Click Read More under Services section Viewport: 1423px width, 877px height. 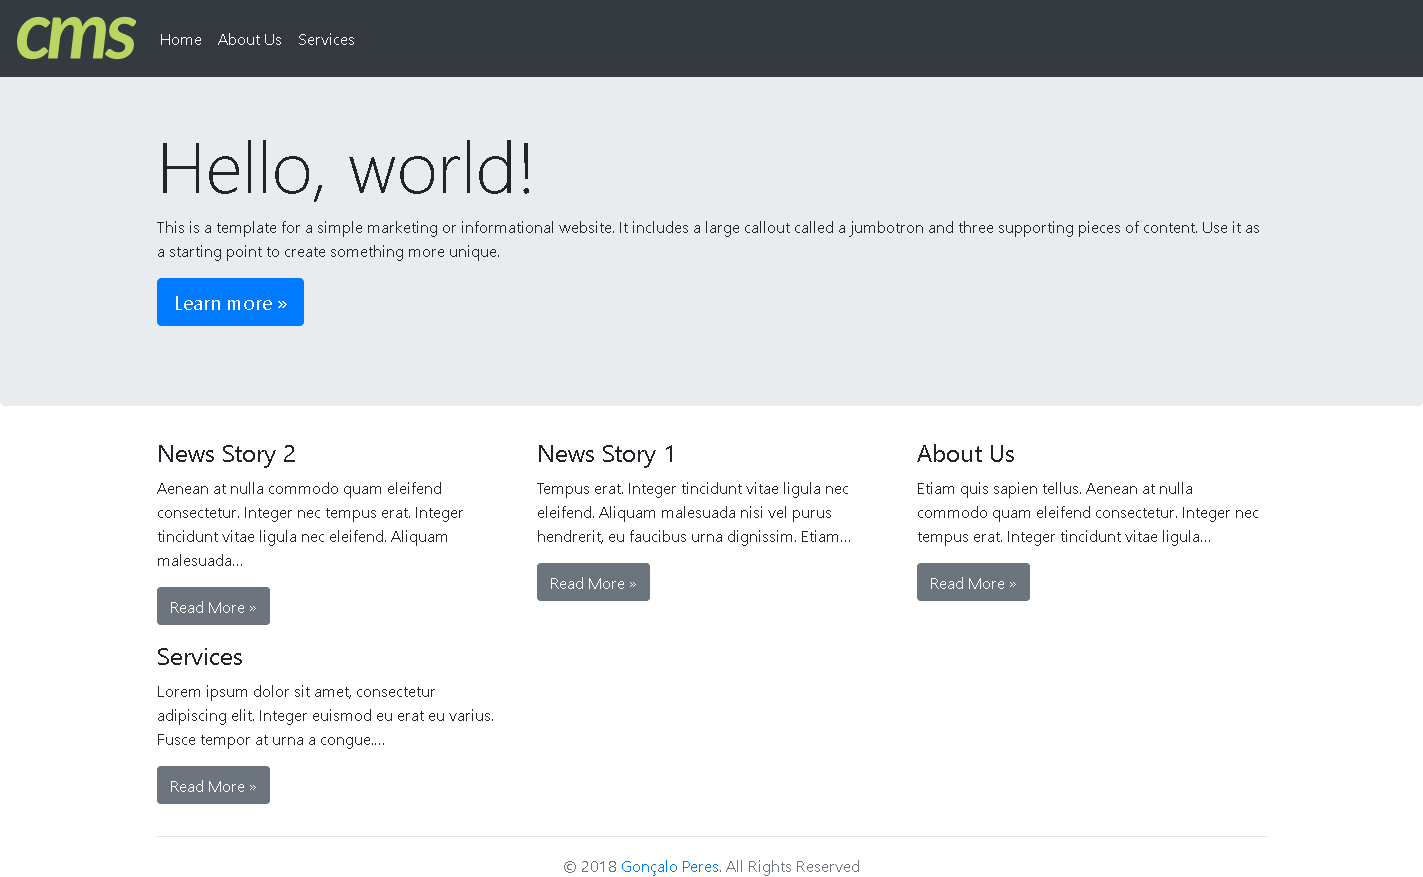(x=213, y=786)
